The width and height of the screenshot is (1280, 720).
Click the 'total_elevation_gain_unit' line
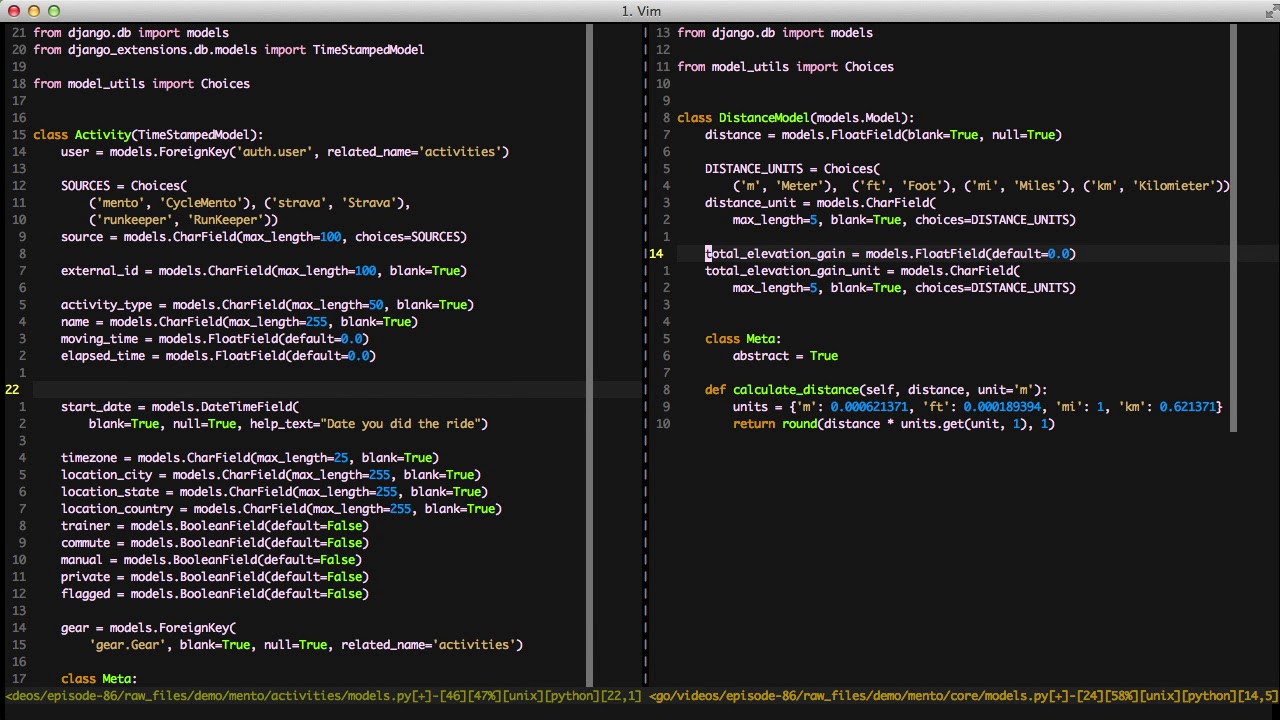point(862,270)
